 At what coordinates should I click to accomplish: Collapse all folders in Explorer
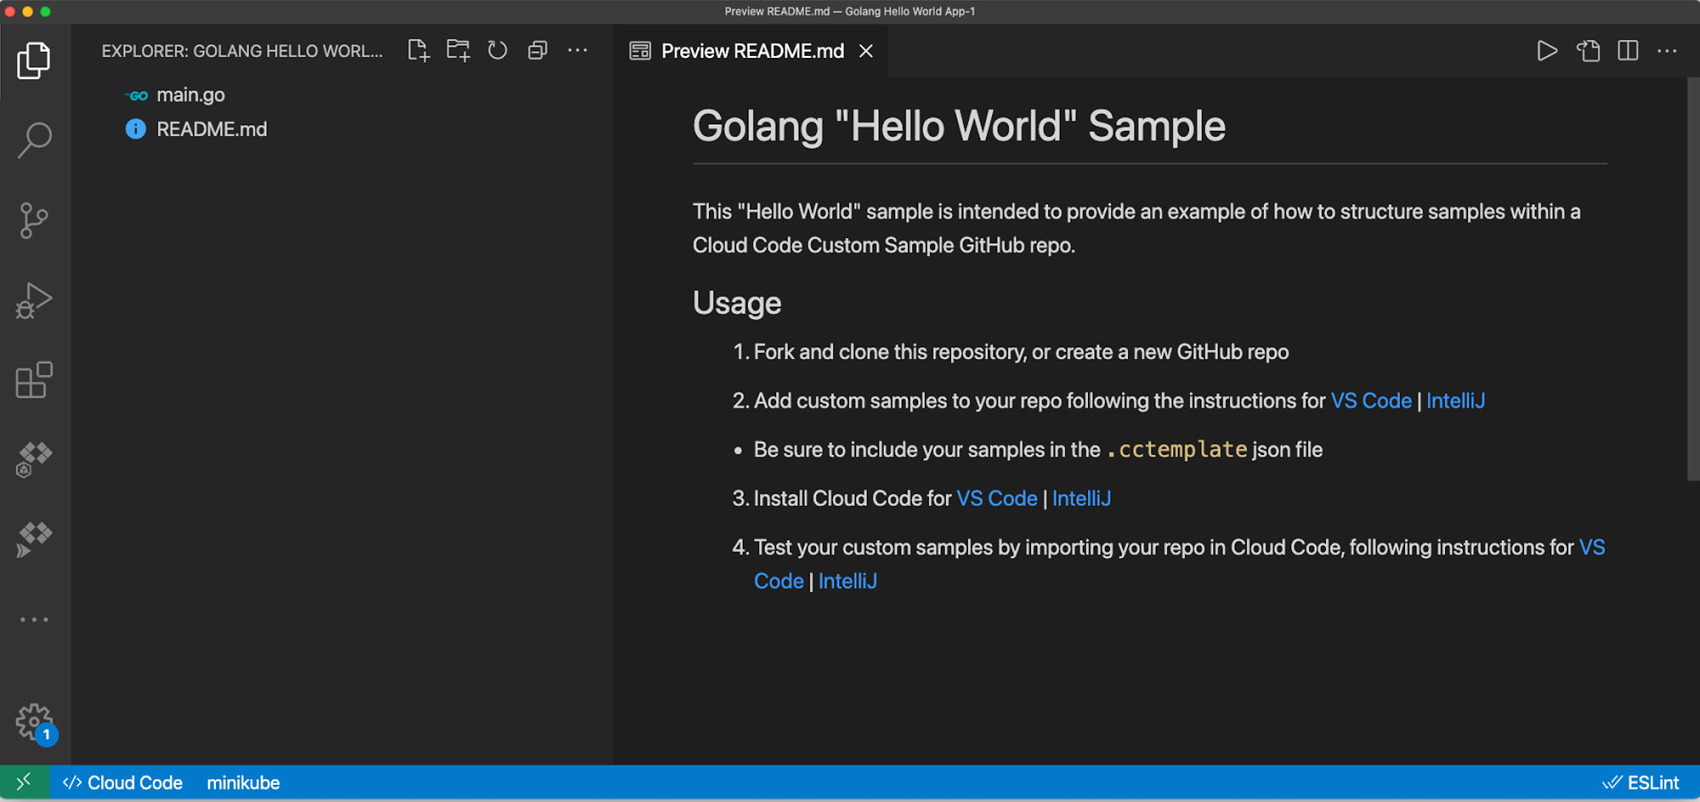tap(538, 51)
